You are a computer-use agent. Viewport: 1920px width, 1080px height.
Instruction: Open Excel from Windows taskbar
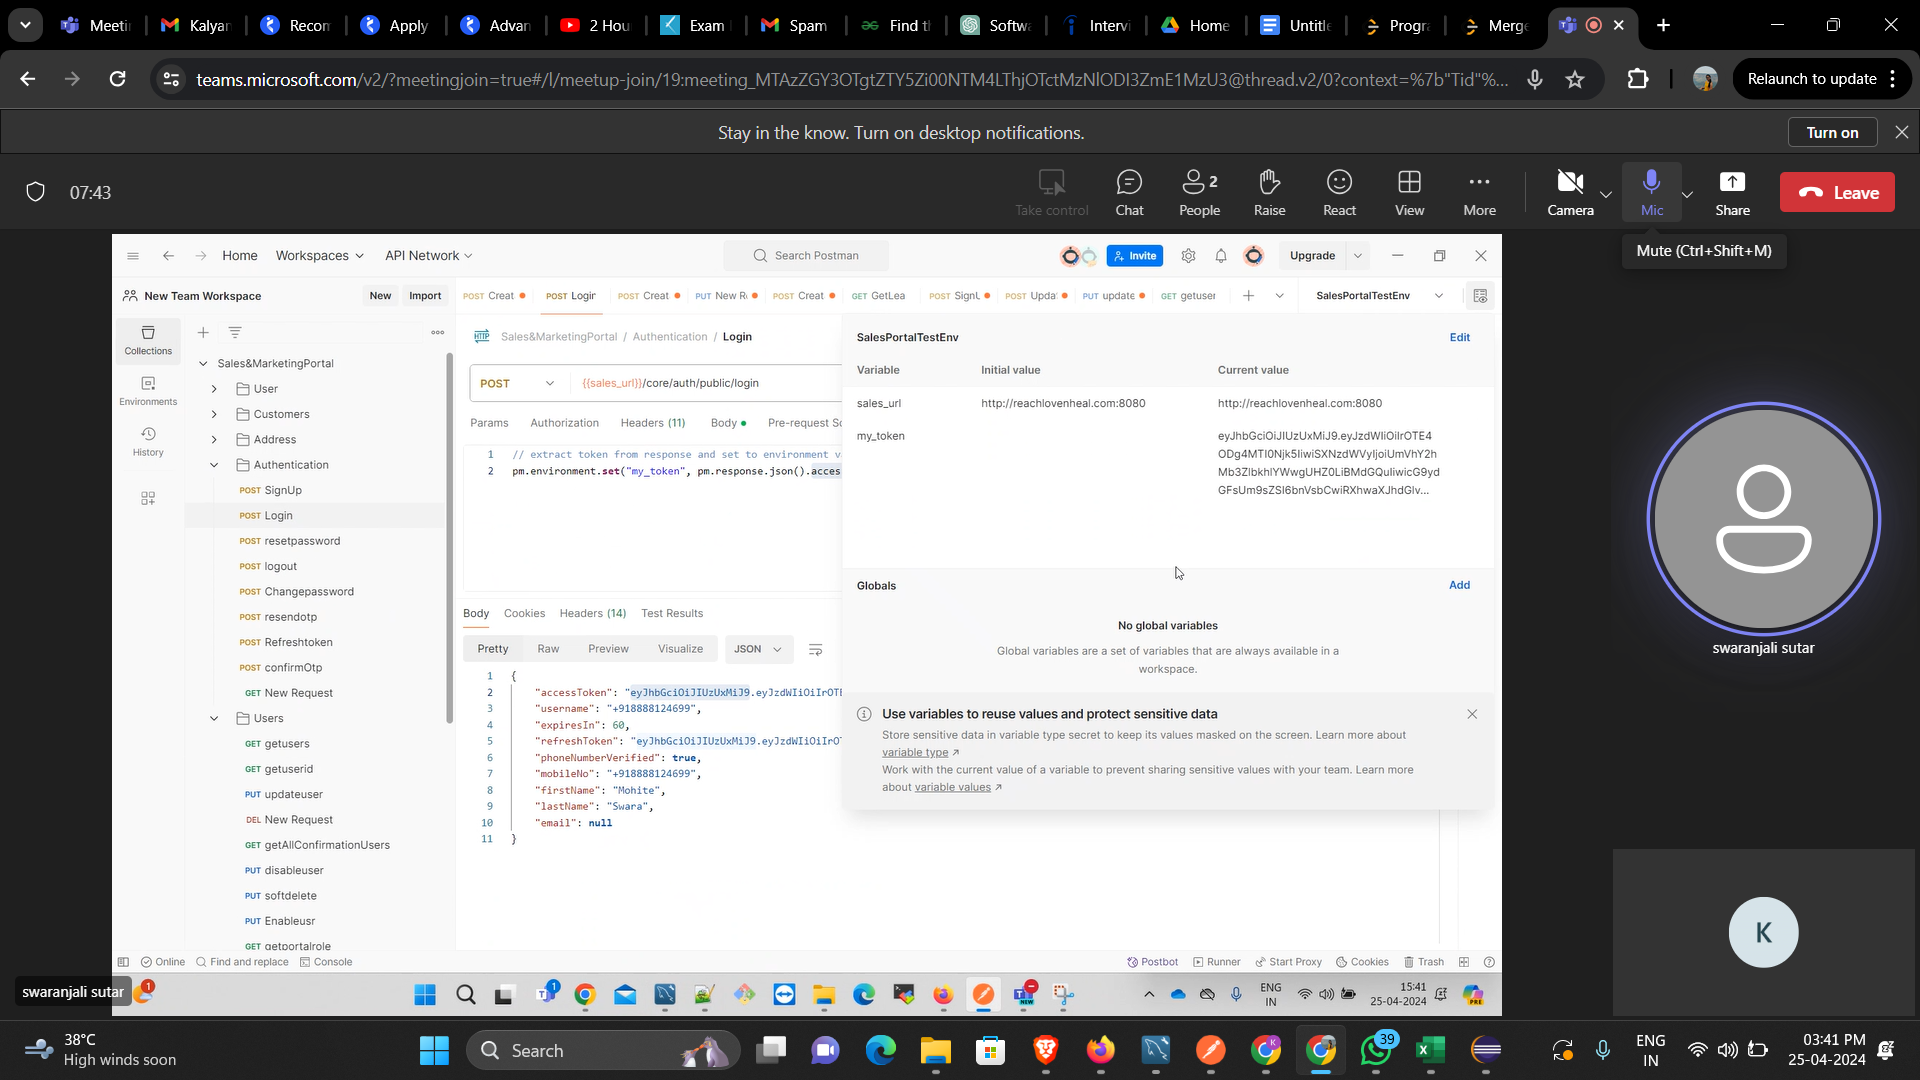(1430, 1050)
